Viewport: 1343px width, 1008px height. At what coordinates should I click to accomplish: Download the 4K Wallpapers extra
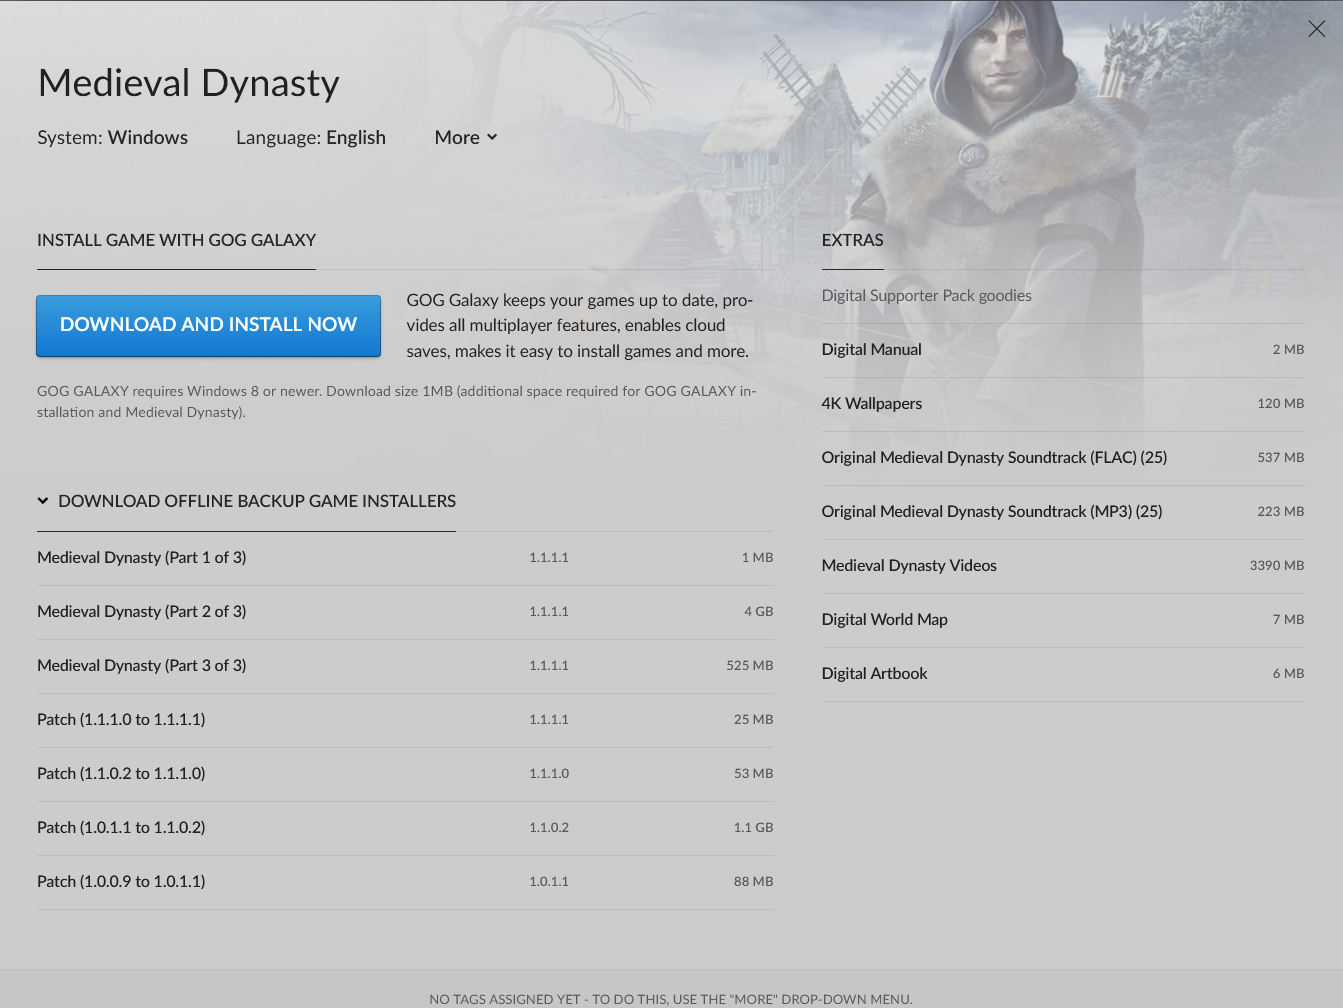tap(1063, 404)
